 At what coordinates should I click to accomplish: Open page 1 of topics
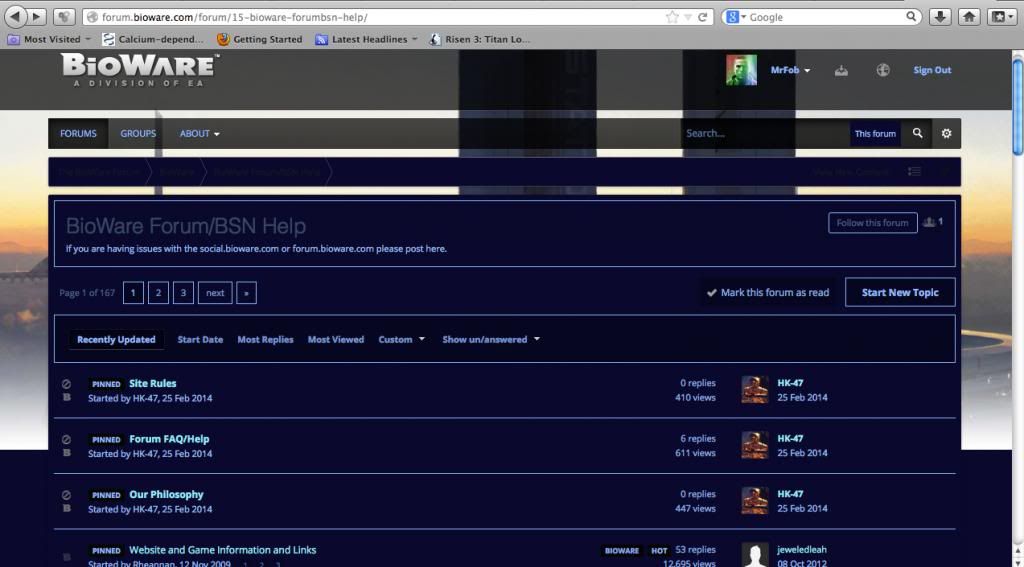133,293
